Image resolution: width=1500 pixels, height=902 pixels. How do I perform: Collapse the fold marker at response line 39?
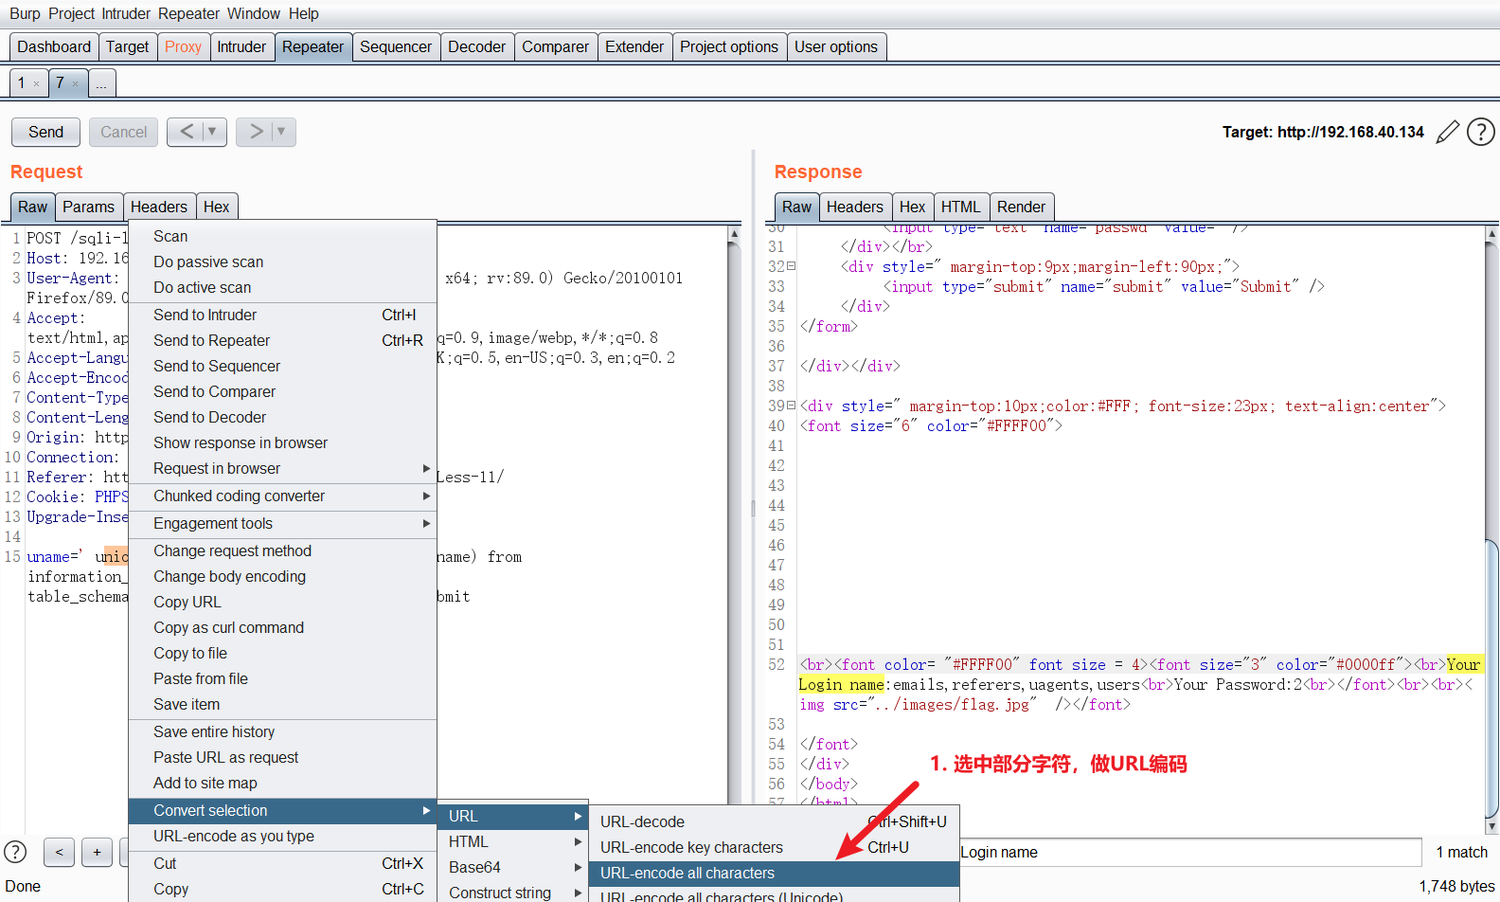click(x=791, y=406)
